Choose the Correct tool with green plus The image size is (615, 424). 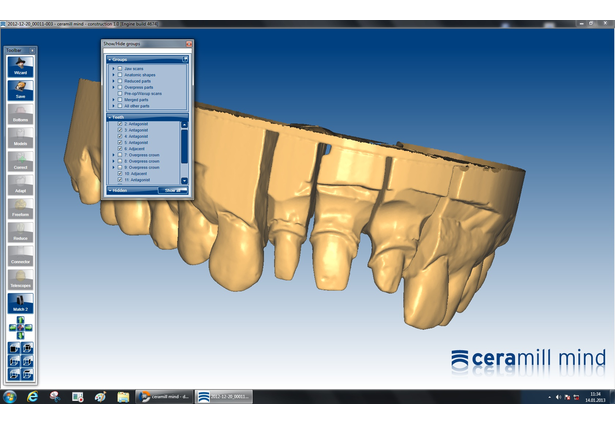coord(20,161)
